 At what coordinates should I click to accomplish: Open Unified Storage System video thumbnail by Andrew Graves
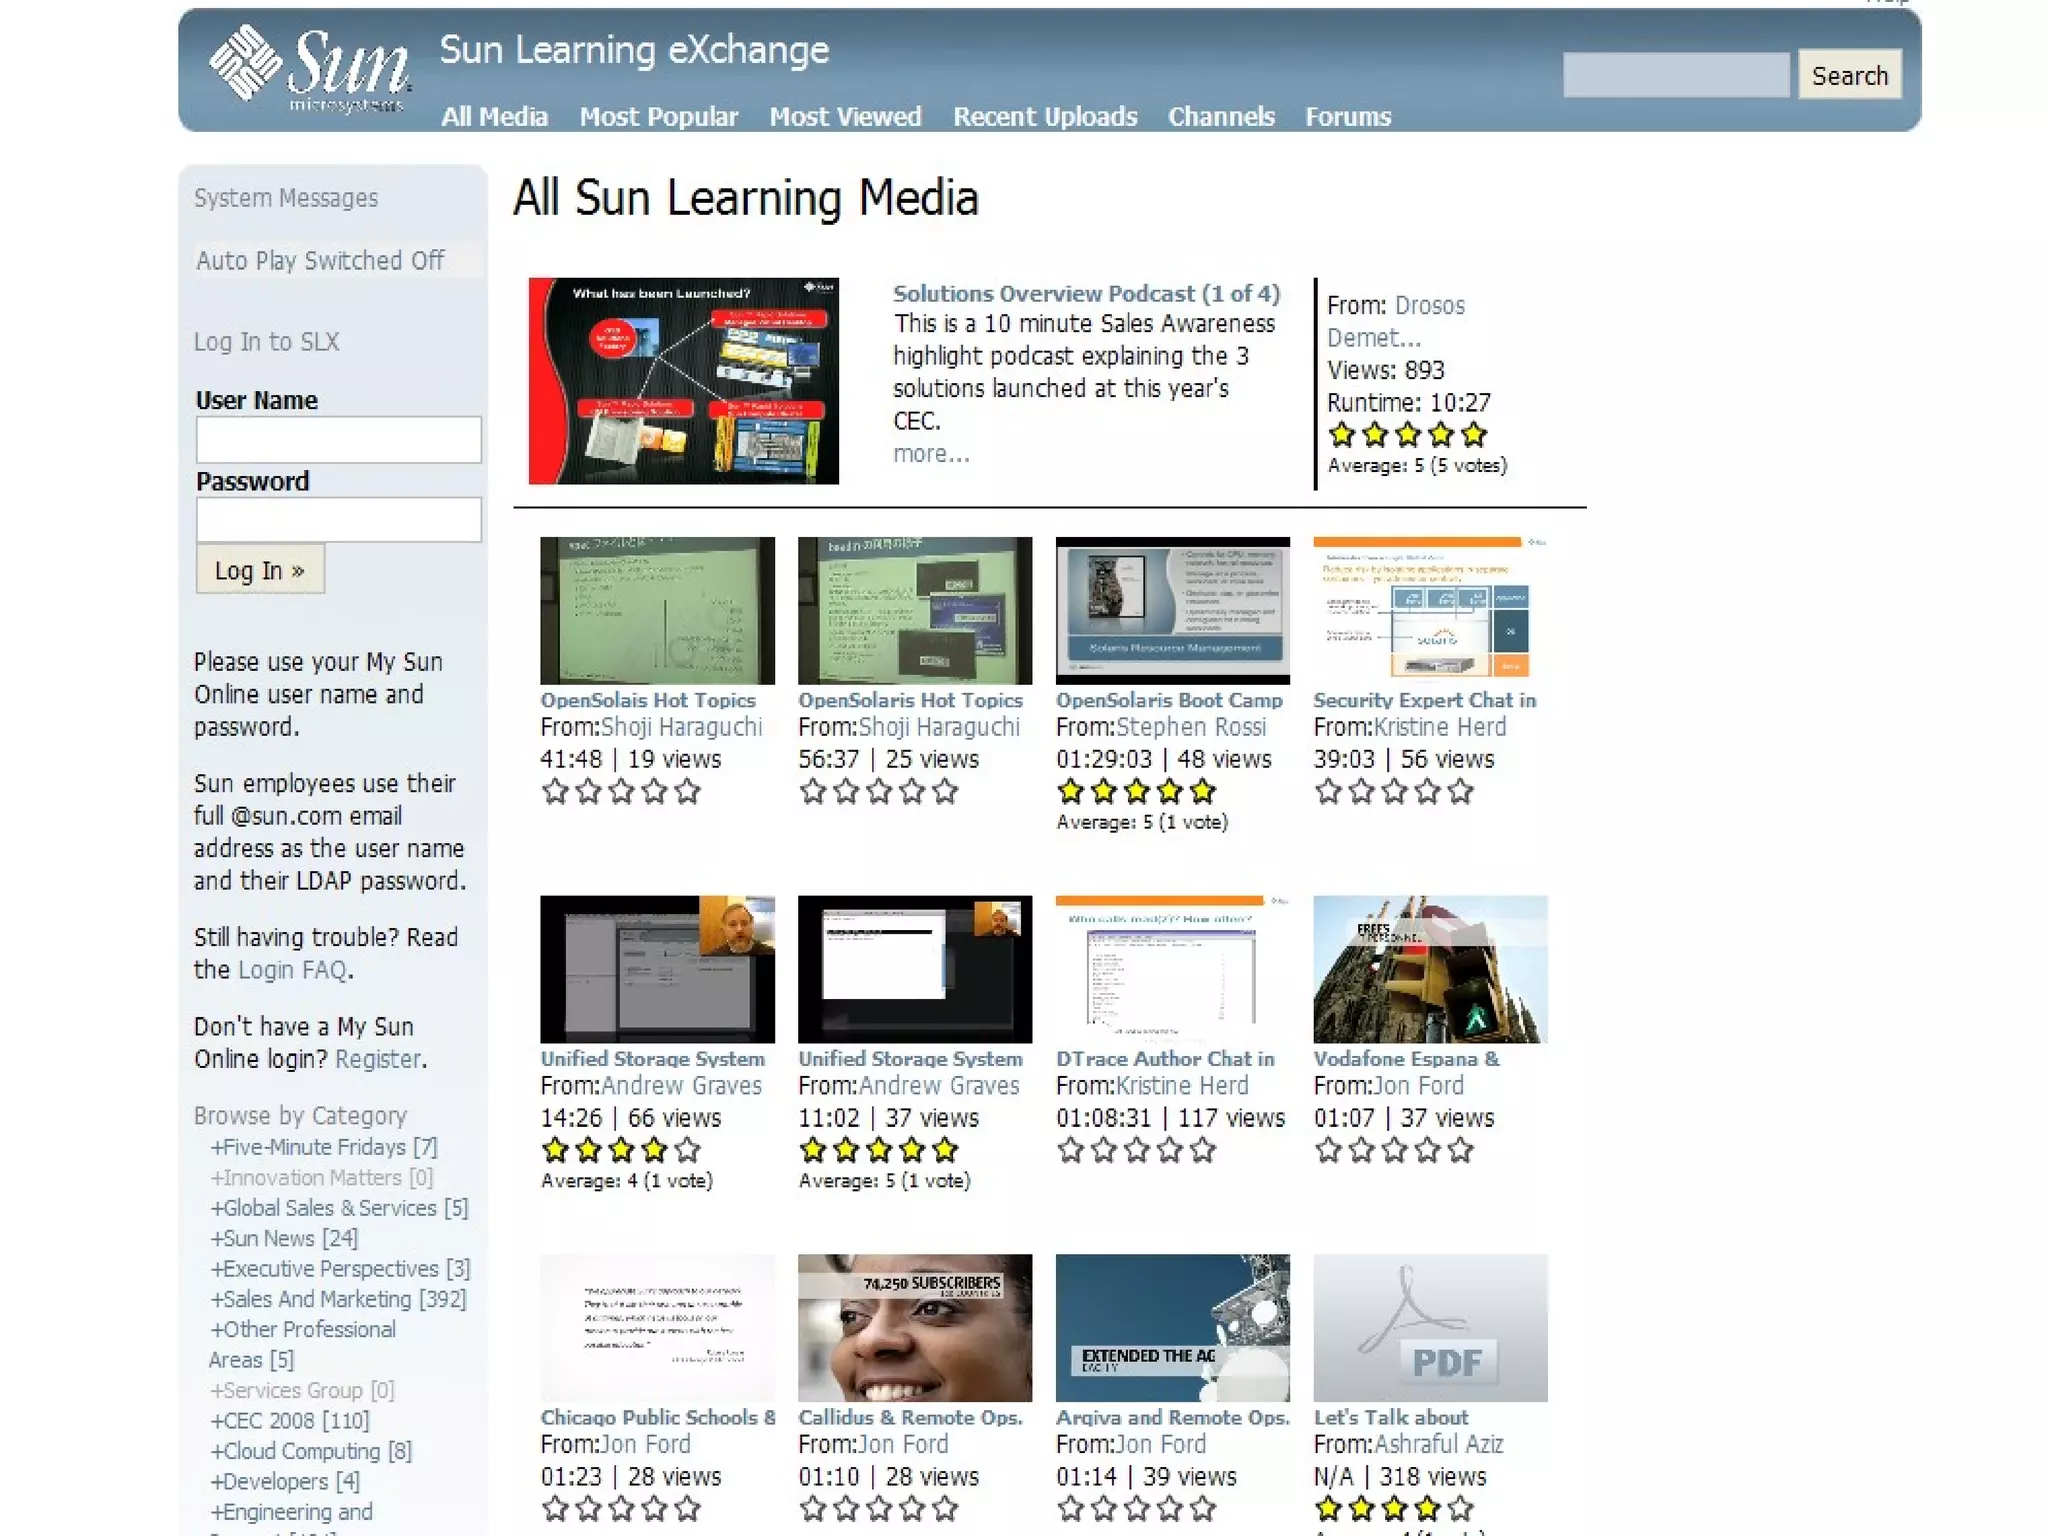pyautogui.click(x=657, y=969)
